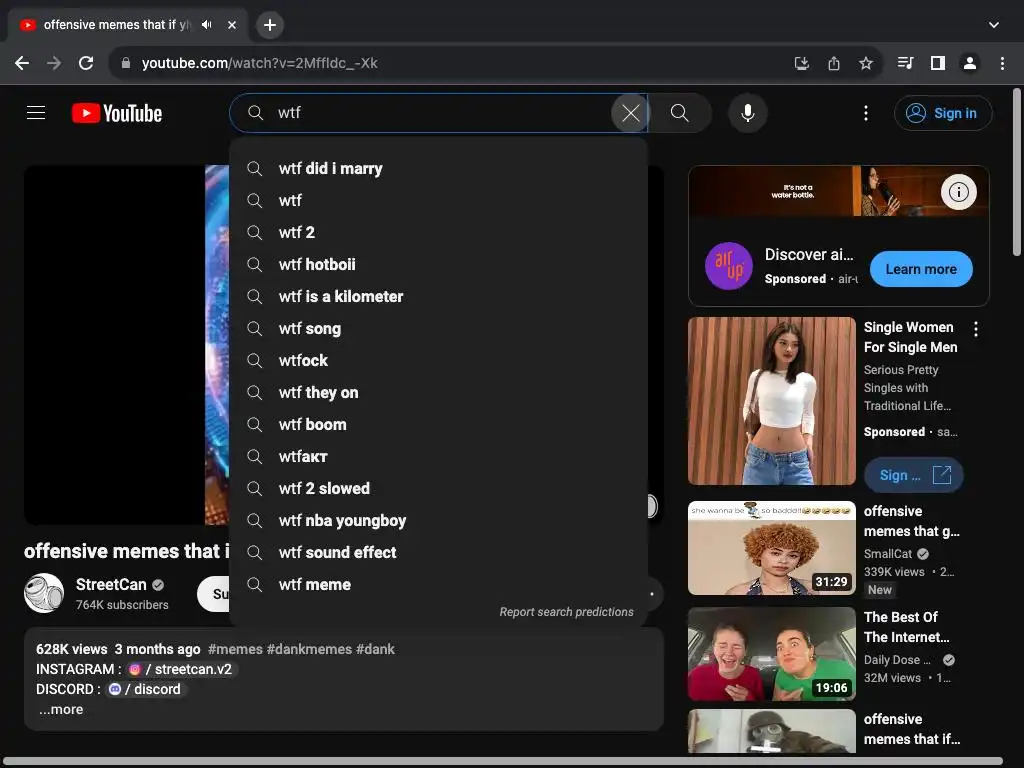This screenshot has height=768, width=1024.
Task: Open the discord link in description
Action: coord(145,689)
